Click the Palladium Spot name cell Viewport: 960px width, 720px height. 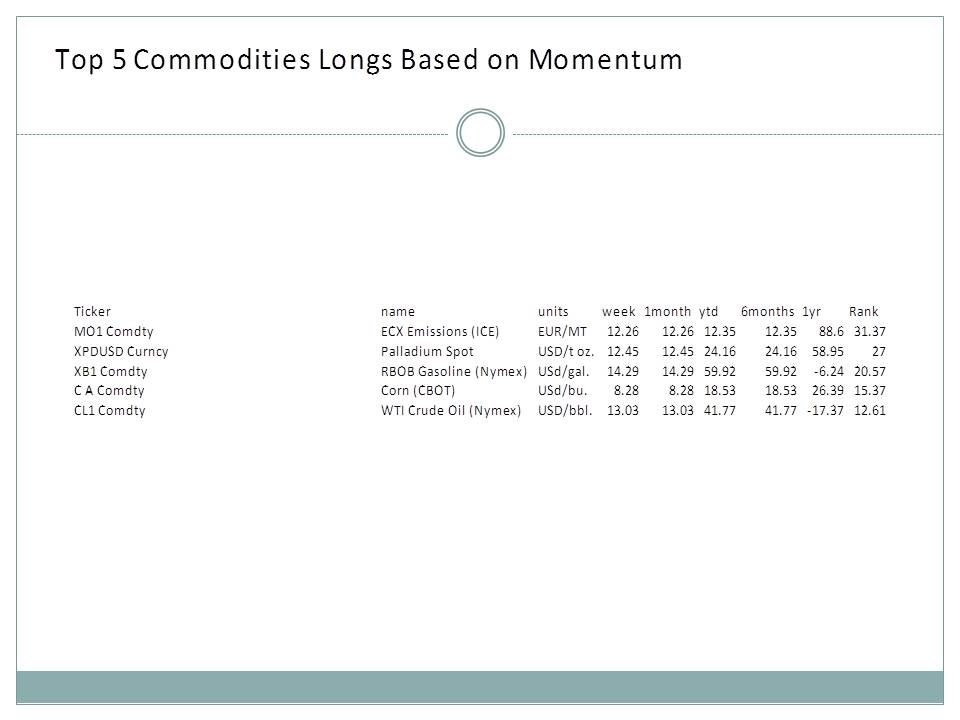coord(427,351)
